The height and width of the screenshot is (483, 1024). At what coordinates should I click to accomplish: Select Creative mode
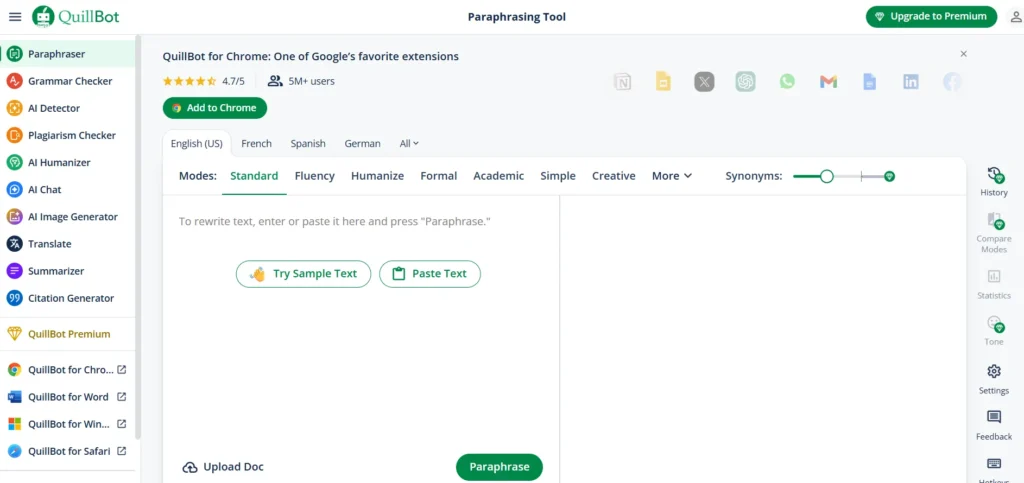[x=613, y=176]
